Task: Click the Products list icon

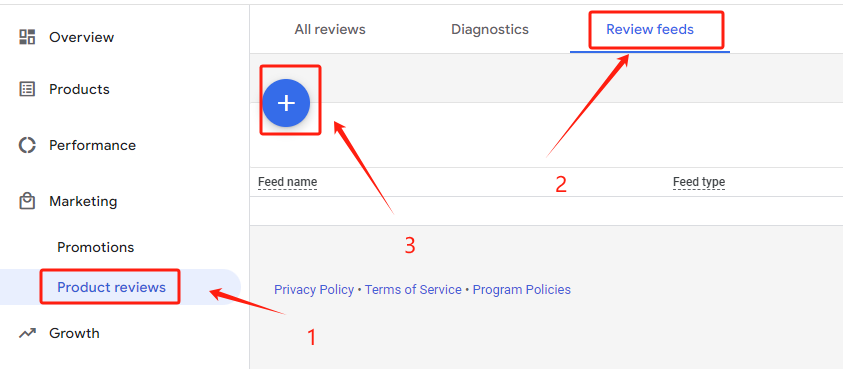Action: (x=27, y=89)
